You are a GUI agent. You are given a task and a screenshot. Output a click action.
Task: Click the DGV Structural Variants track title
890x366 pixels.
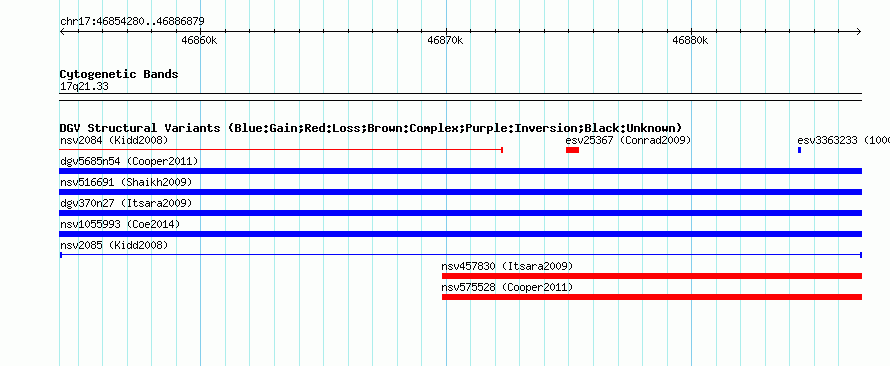tap(371, 128)
